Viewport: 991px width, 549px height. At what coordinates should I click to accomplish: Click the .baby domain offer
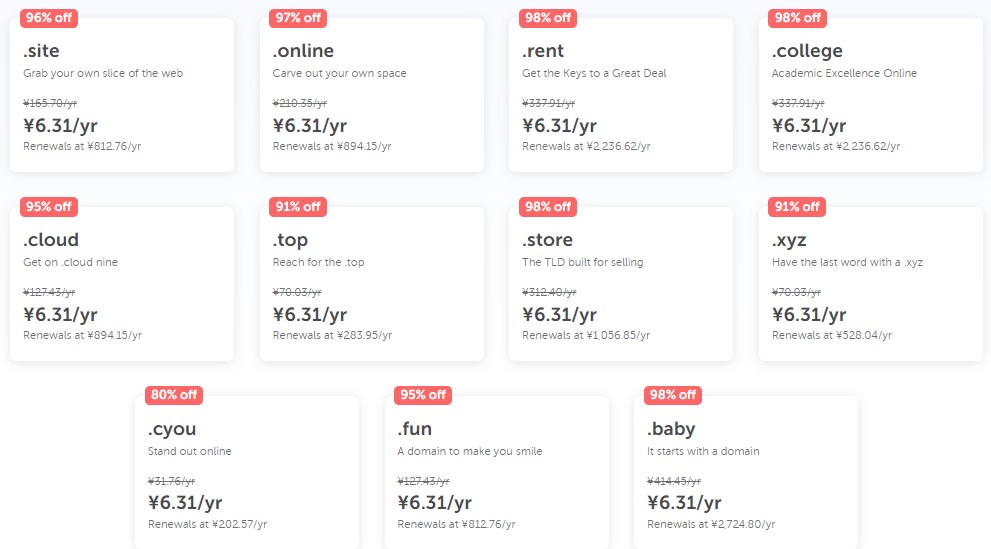[745, 473]
